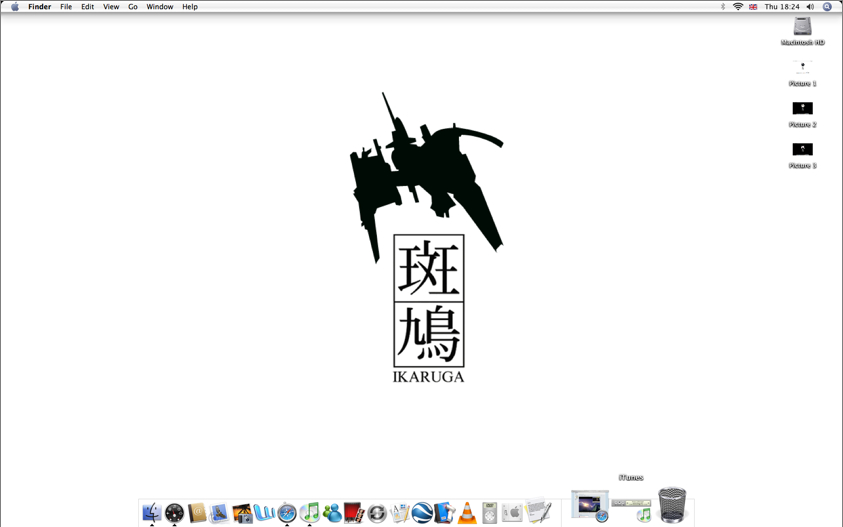Image resolution: width=843 pixels, height=527 pixels.
Task: Open the Apple menu
Action: click(x=15, y=6)
